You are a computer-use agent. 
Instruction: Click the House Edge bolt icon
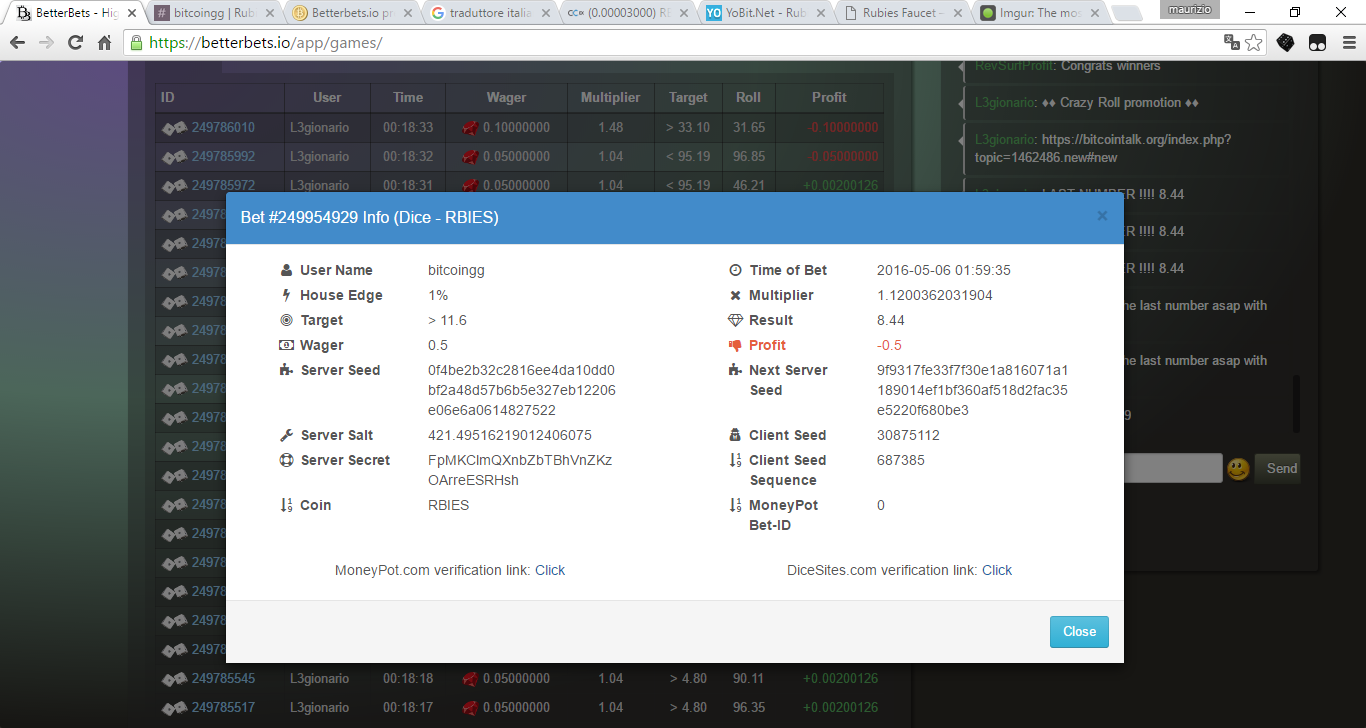(287, 295)
